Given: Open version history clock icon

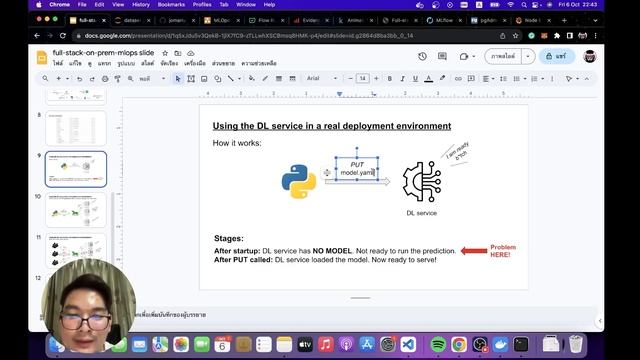Looking at the screenshot, I should click(x=422, y=56).
